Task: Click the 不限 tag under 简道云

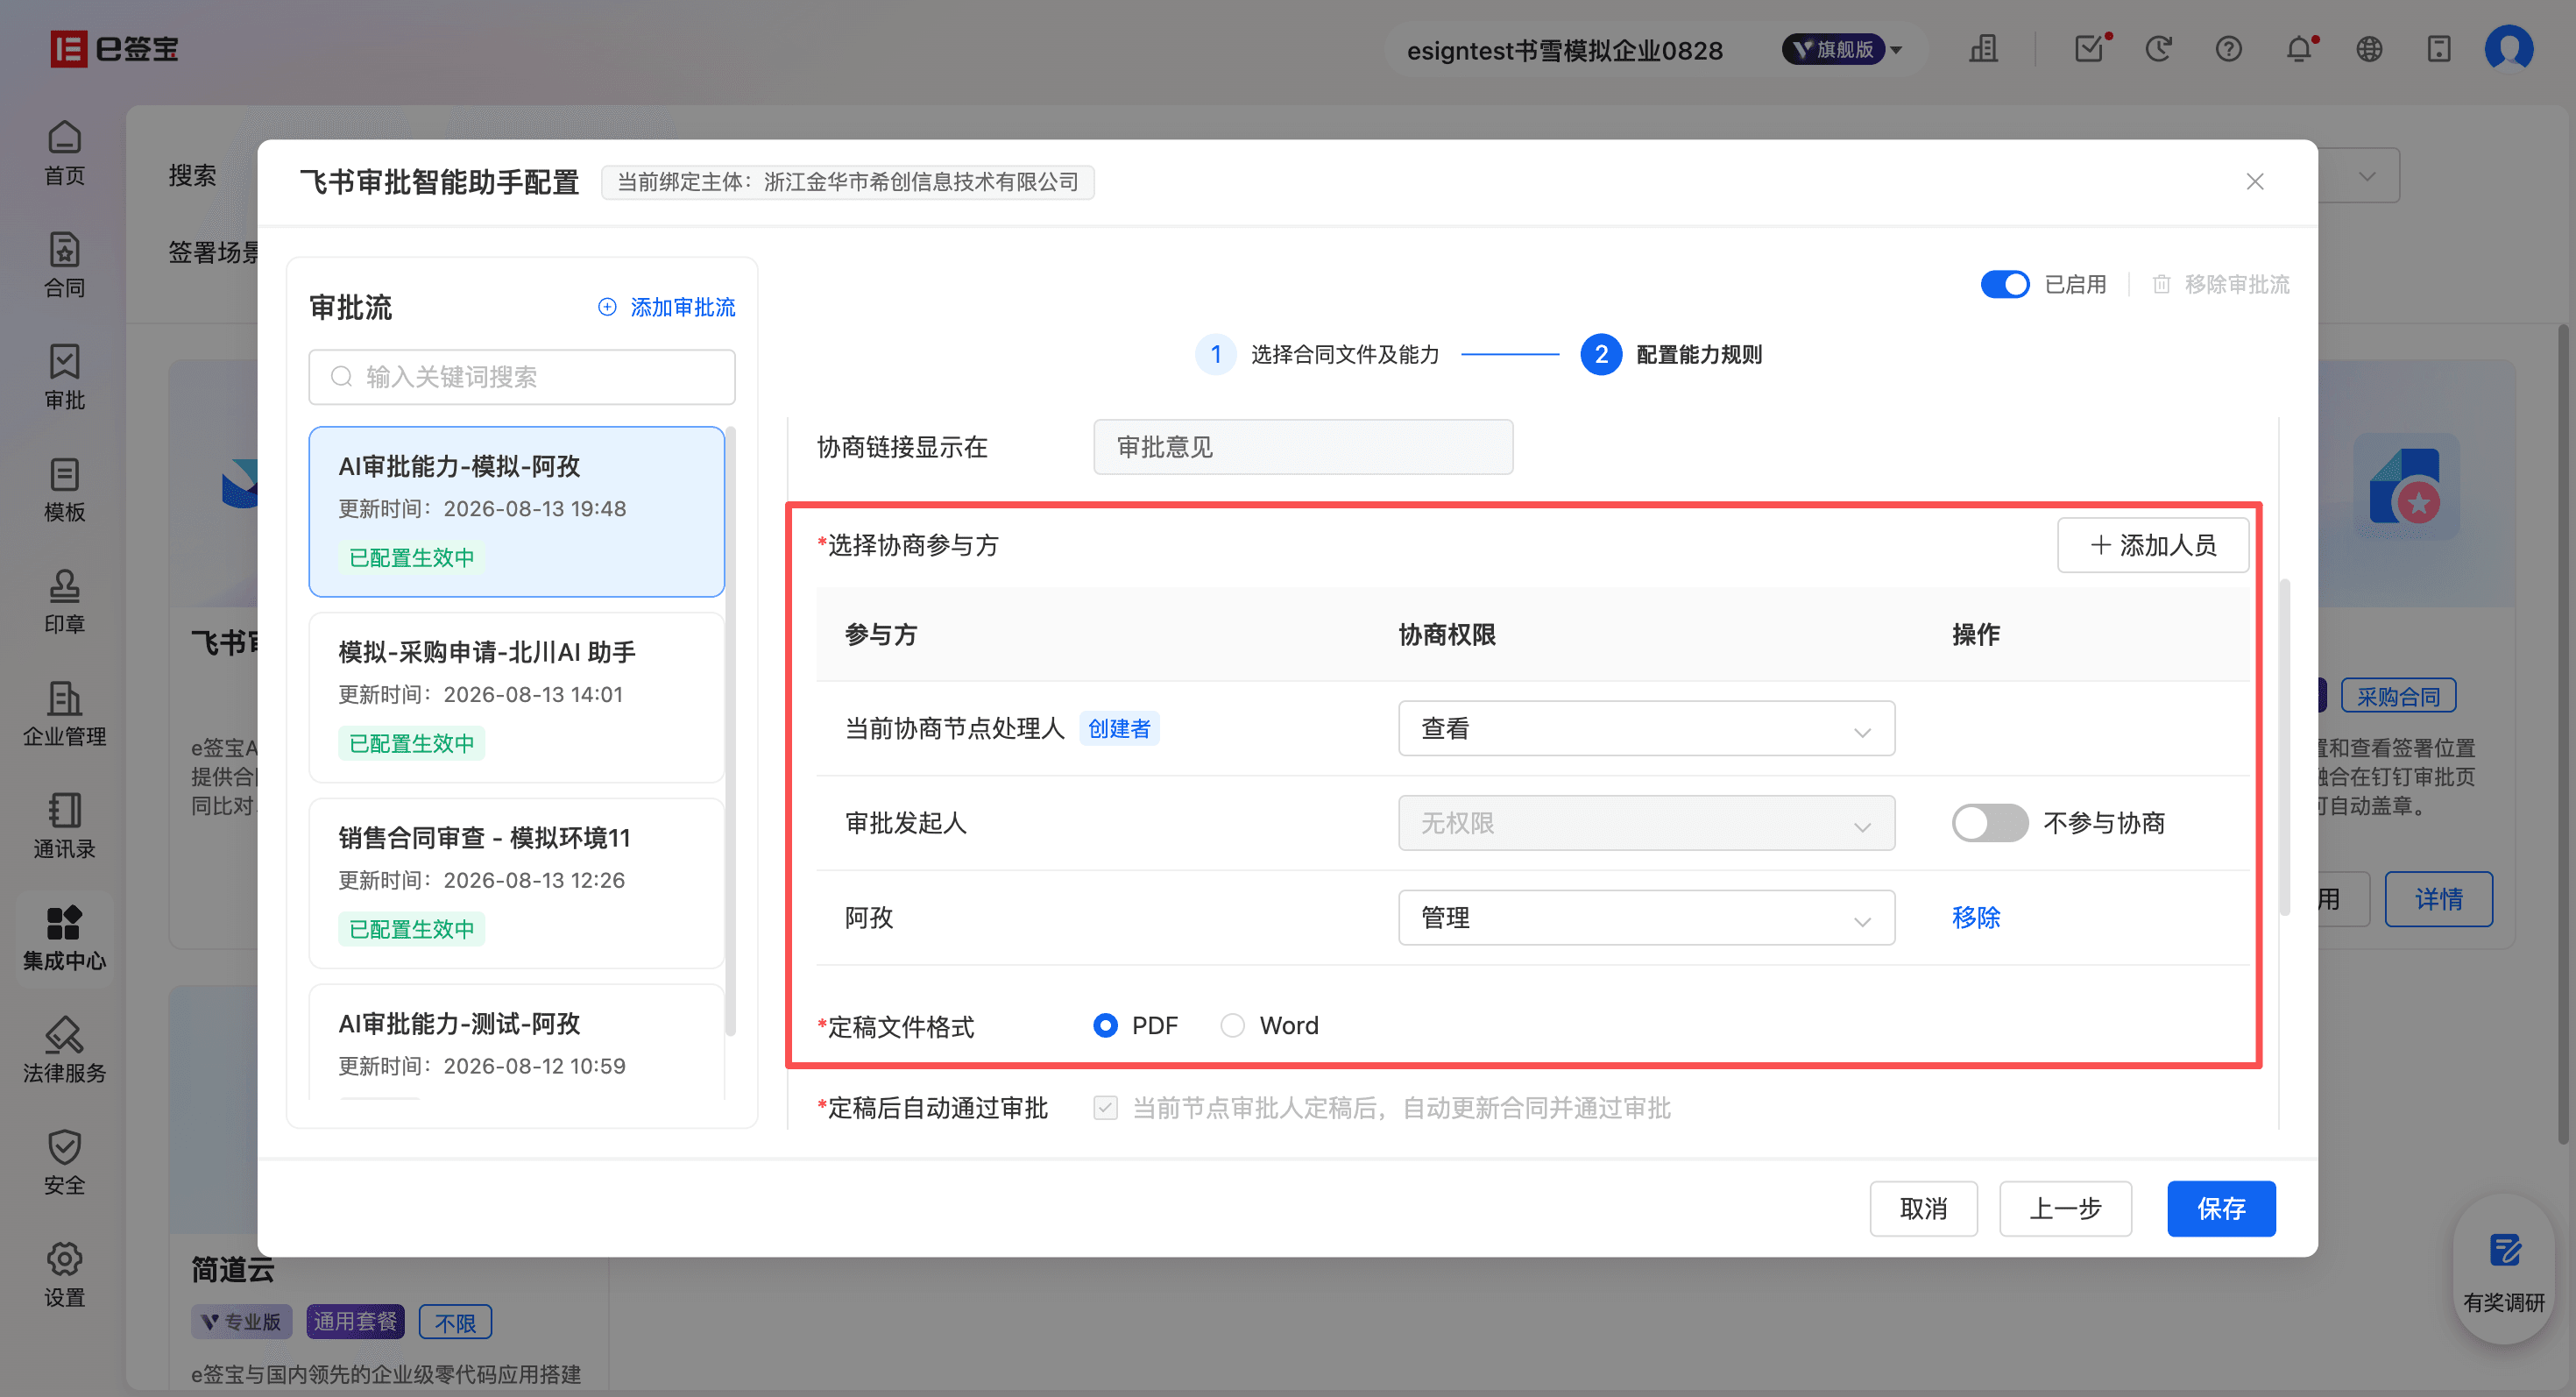Action: [455, 1322]
